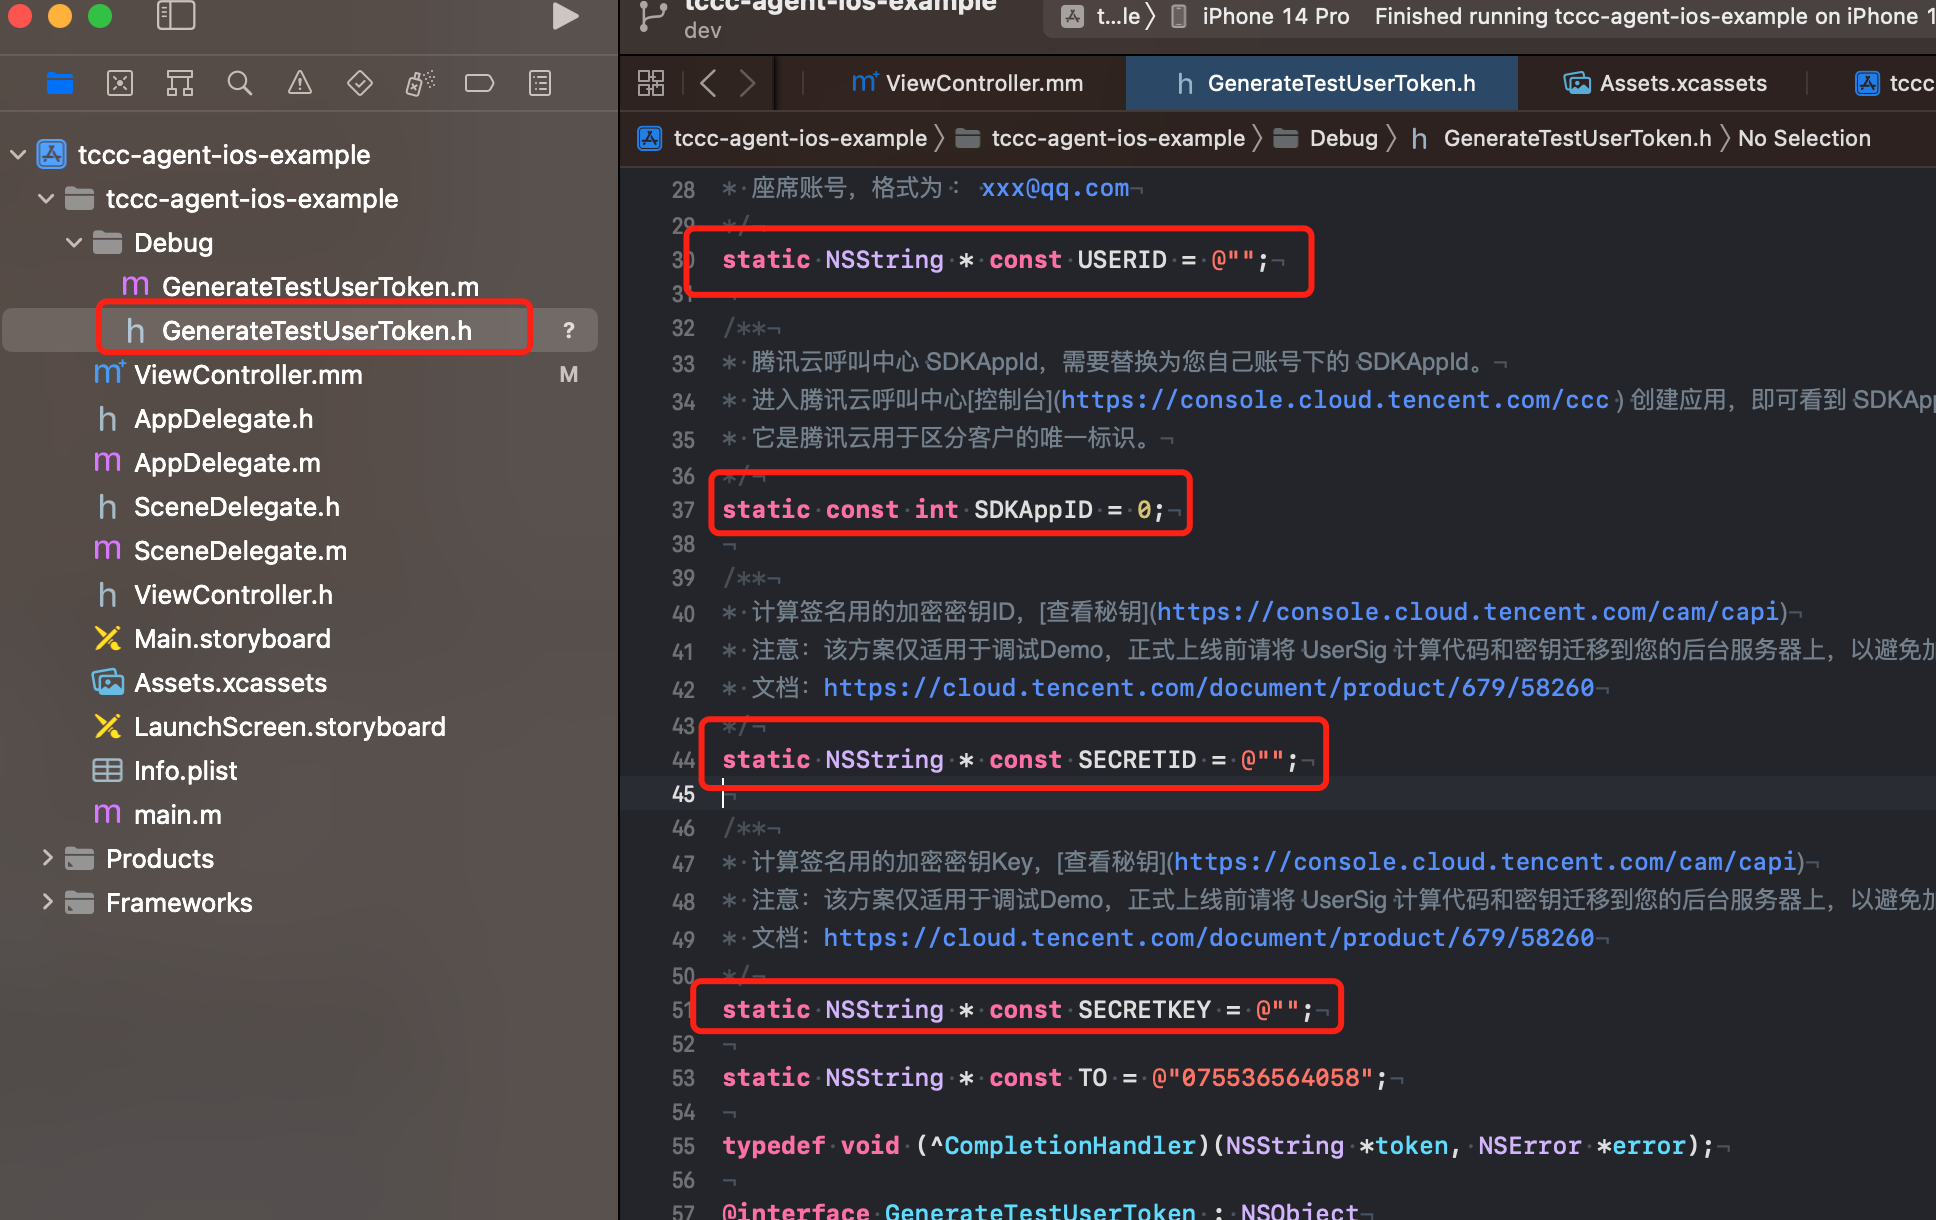This screenshot has width=1936, height=1220.
Task: Switch to the Assets.xcassets tab
Action: (x=1666, y=84)
